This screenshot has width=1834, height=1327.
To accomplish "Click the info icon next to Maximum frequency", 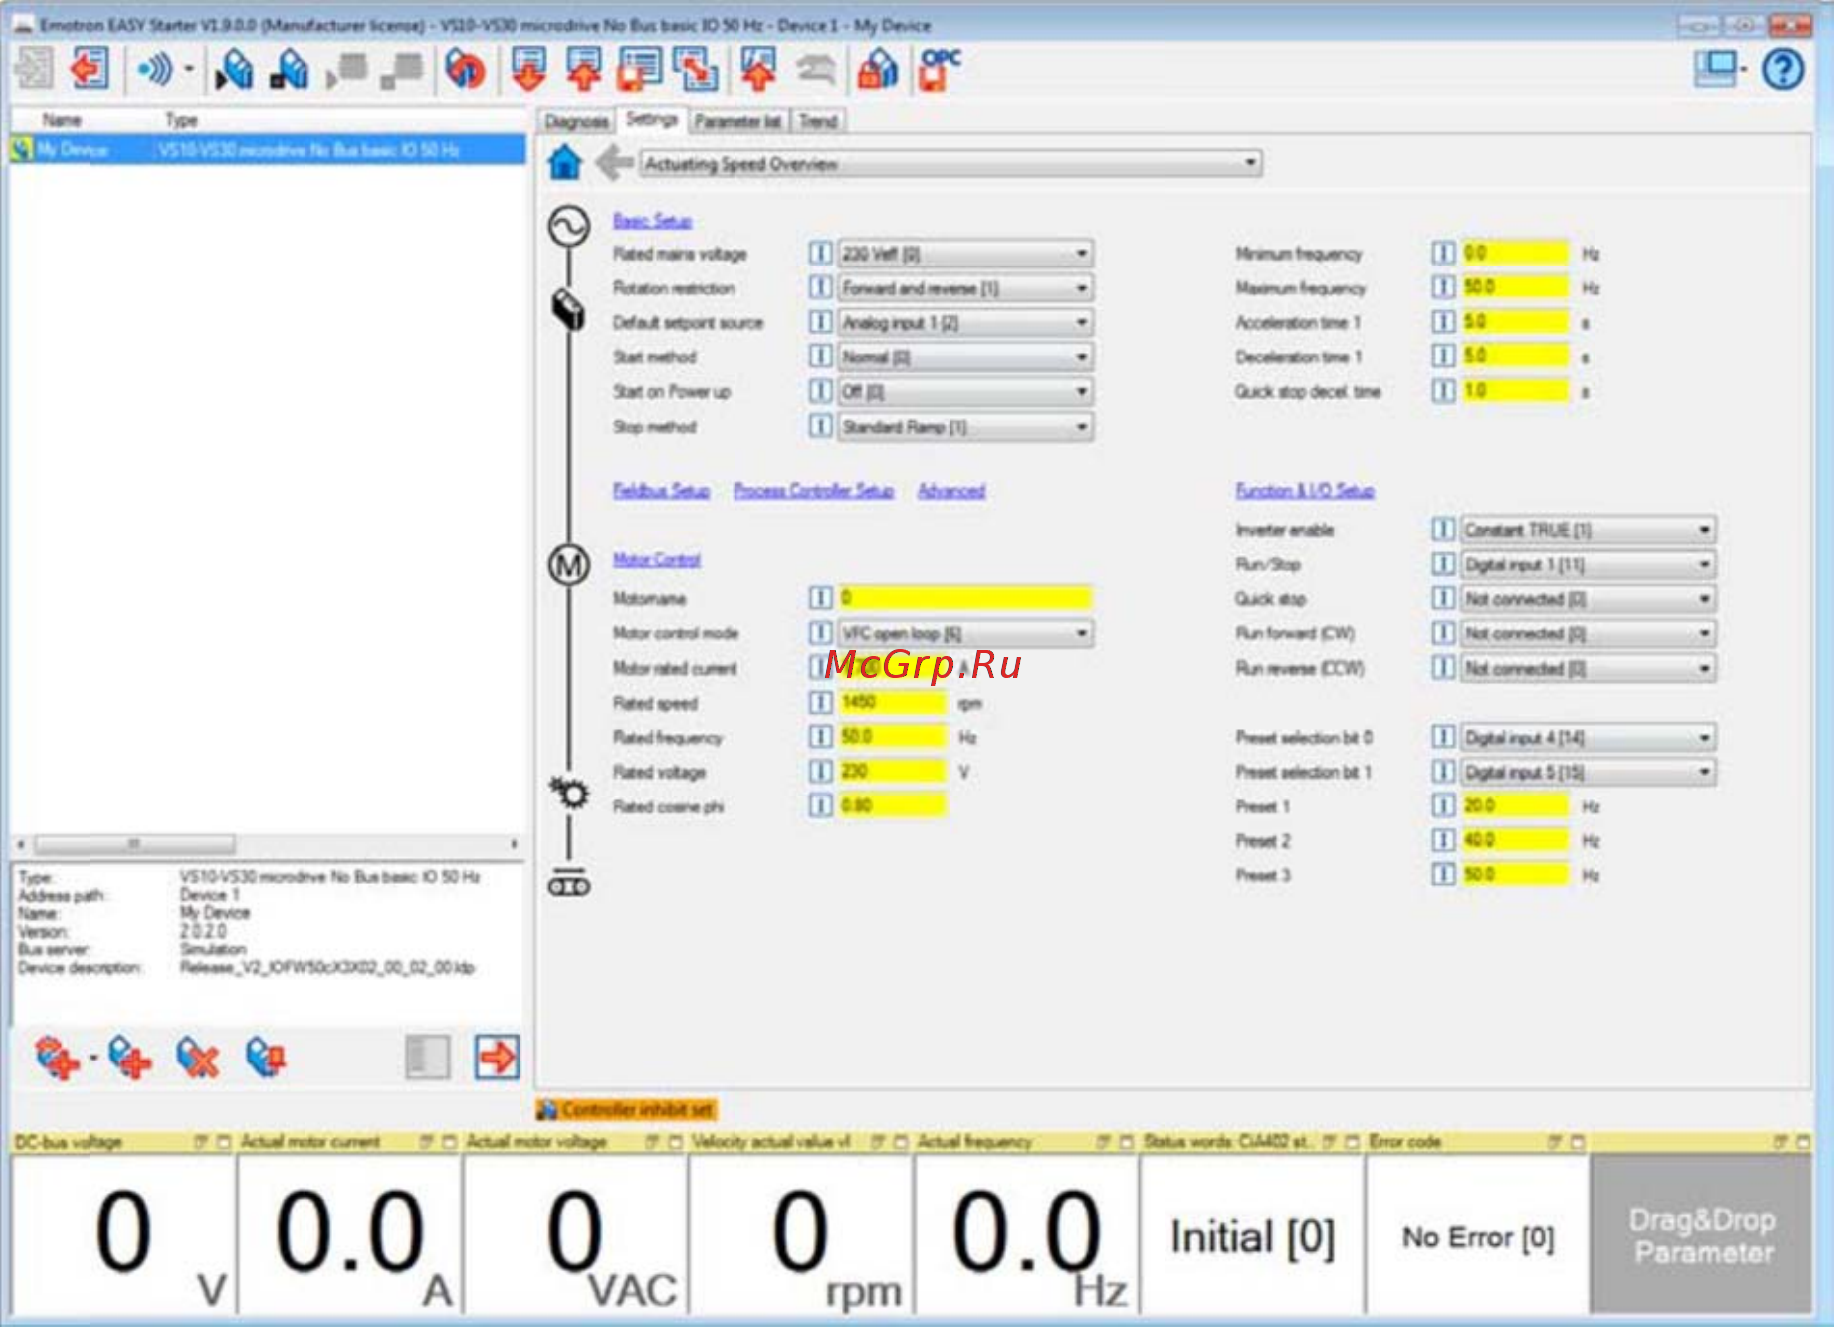I will (1442, 288).
